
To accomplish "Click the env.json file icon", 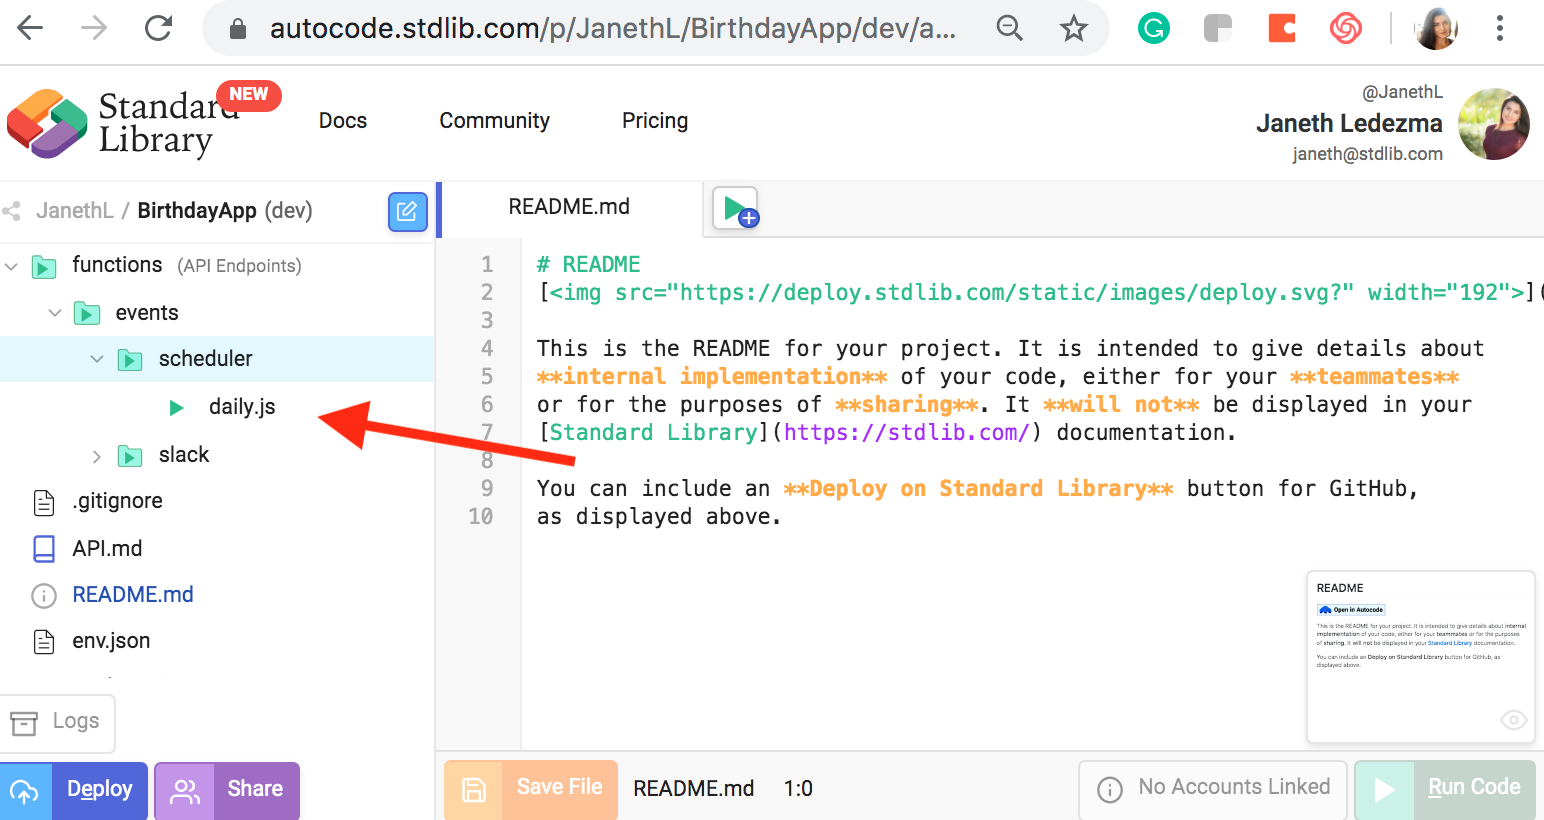I will (44, 641).
